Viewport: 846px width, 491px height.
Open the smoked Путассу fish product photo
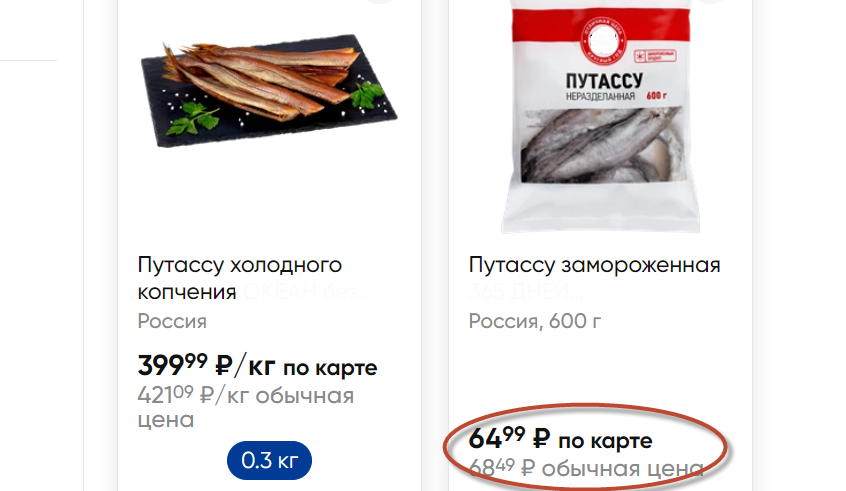tap(269, 91)
